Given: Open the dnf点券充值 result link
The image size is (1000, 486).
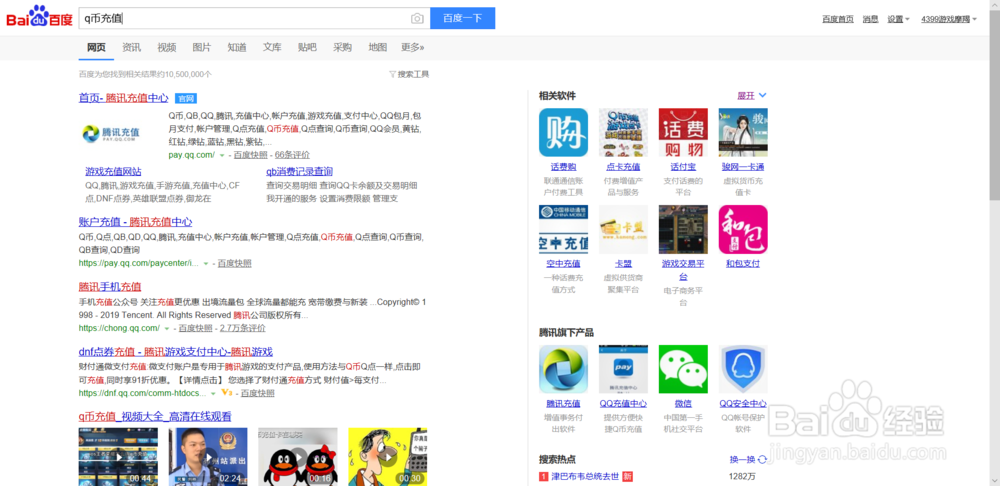Looking at the screenshot, I should (x=176, y=352).
